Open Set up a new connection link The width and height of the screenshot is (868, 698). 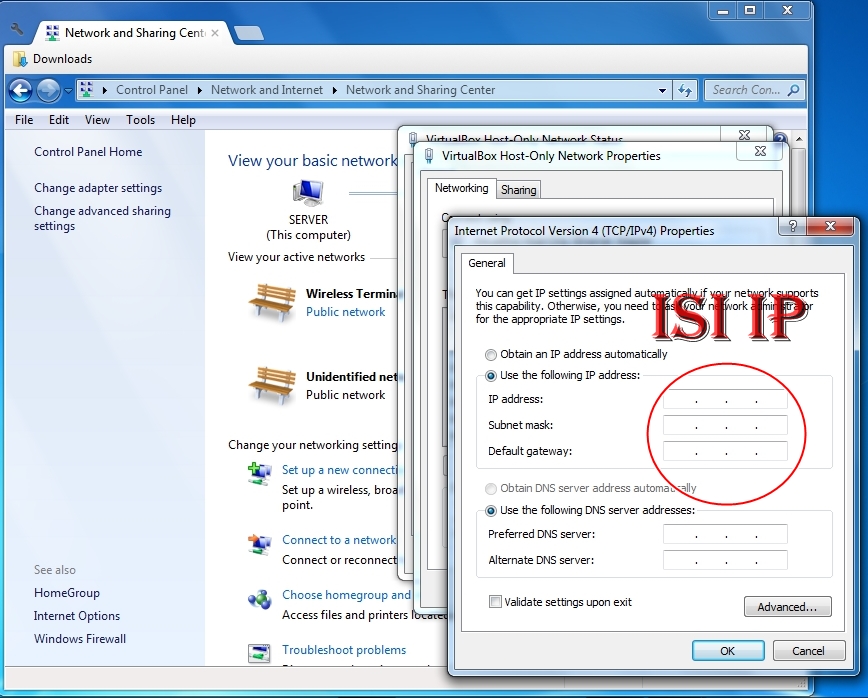(x=340, y=470)
